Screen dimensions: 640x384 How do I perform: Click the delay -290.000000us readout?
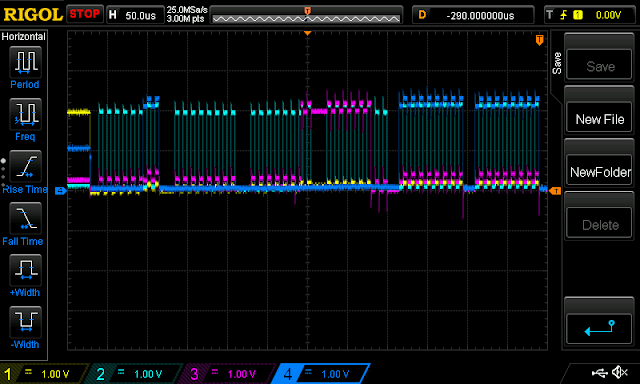click(480, 16)
